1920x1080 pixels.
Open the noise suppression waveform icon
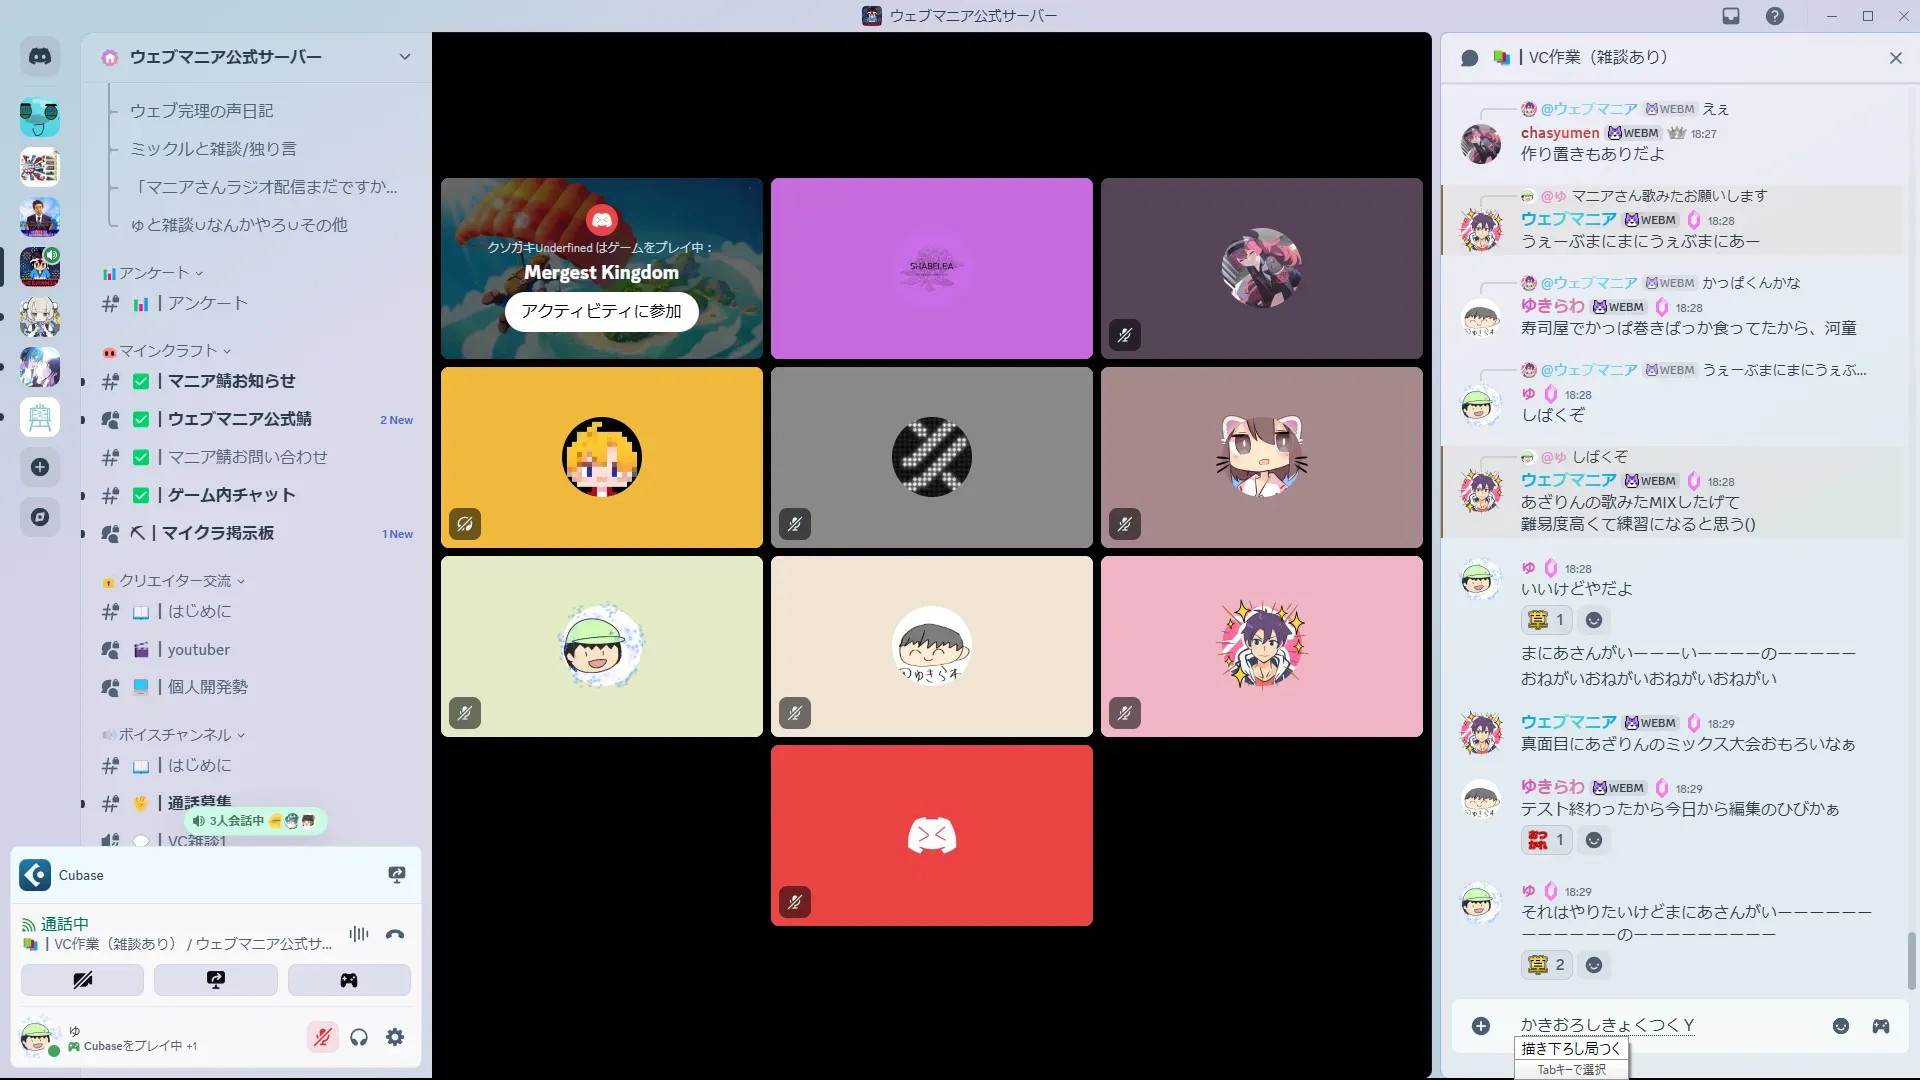click(x=358, y=934)
